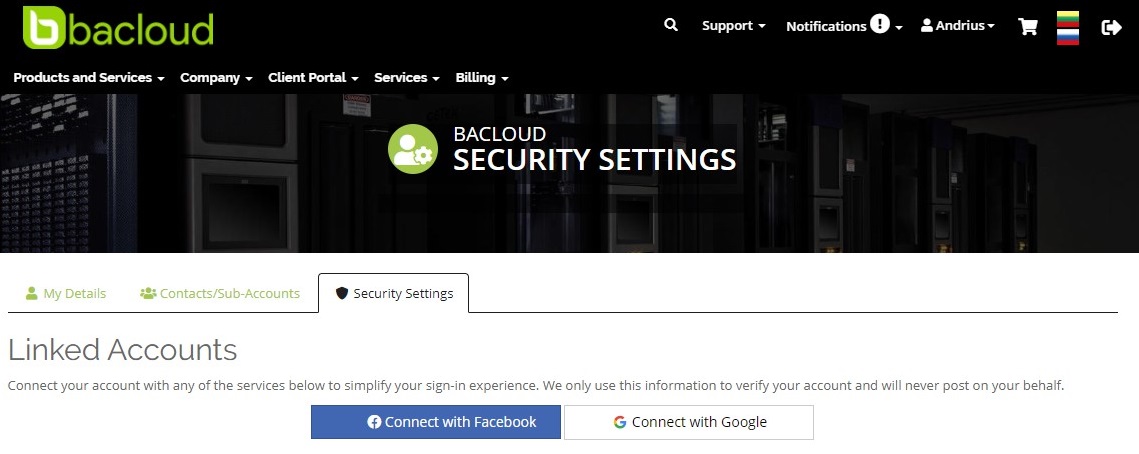
Task: Open the Billing menu
Action: [x=482, y=78]
